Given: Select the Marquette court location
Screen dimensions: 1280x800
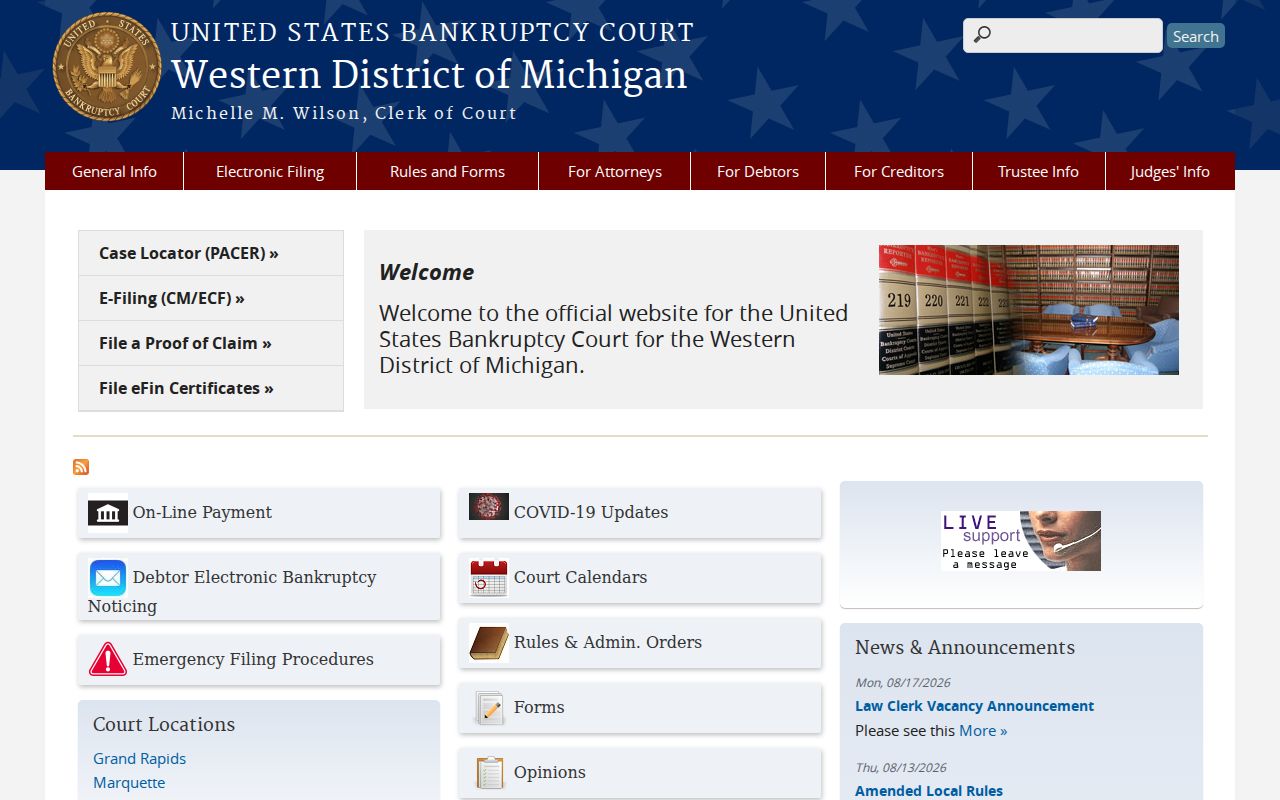Looking at the screenshot, I should pyautogui.click(x=129, y=782).
